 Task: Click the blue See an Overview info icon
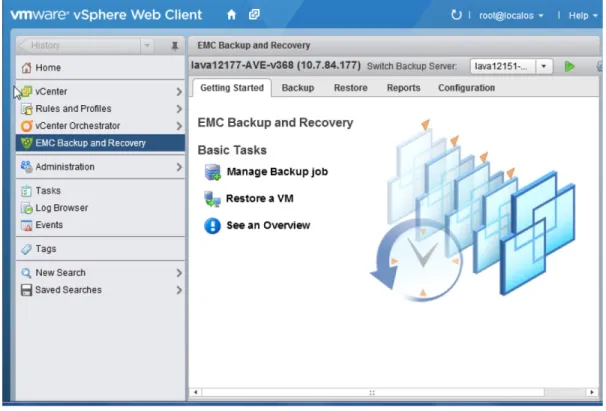click(x=212, y=225)
